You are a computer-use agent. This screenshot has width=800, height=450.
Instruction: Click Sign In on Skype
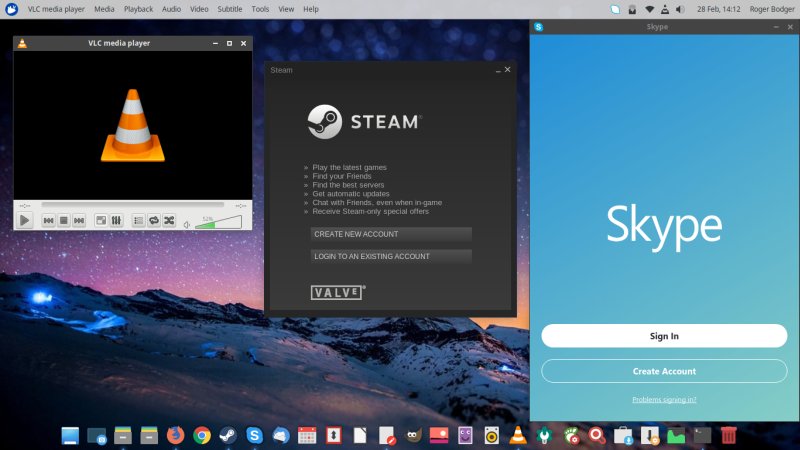(x=664, y=336)
